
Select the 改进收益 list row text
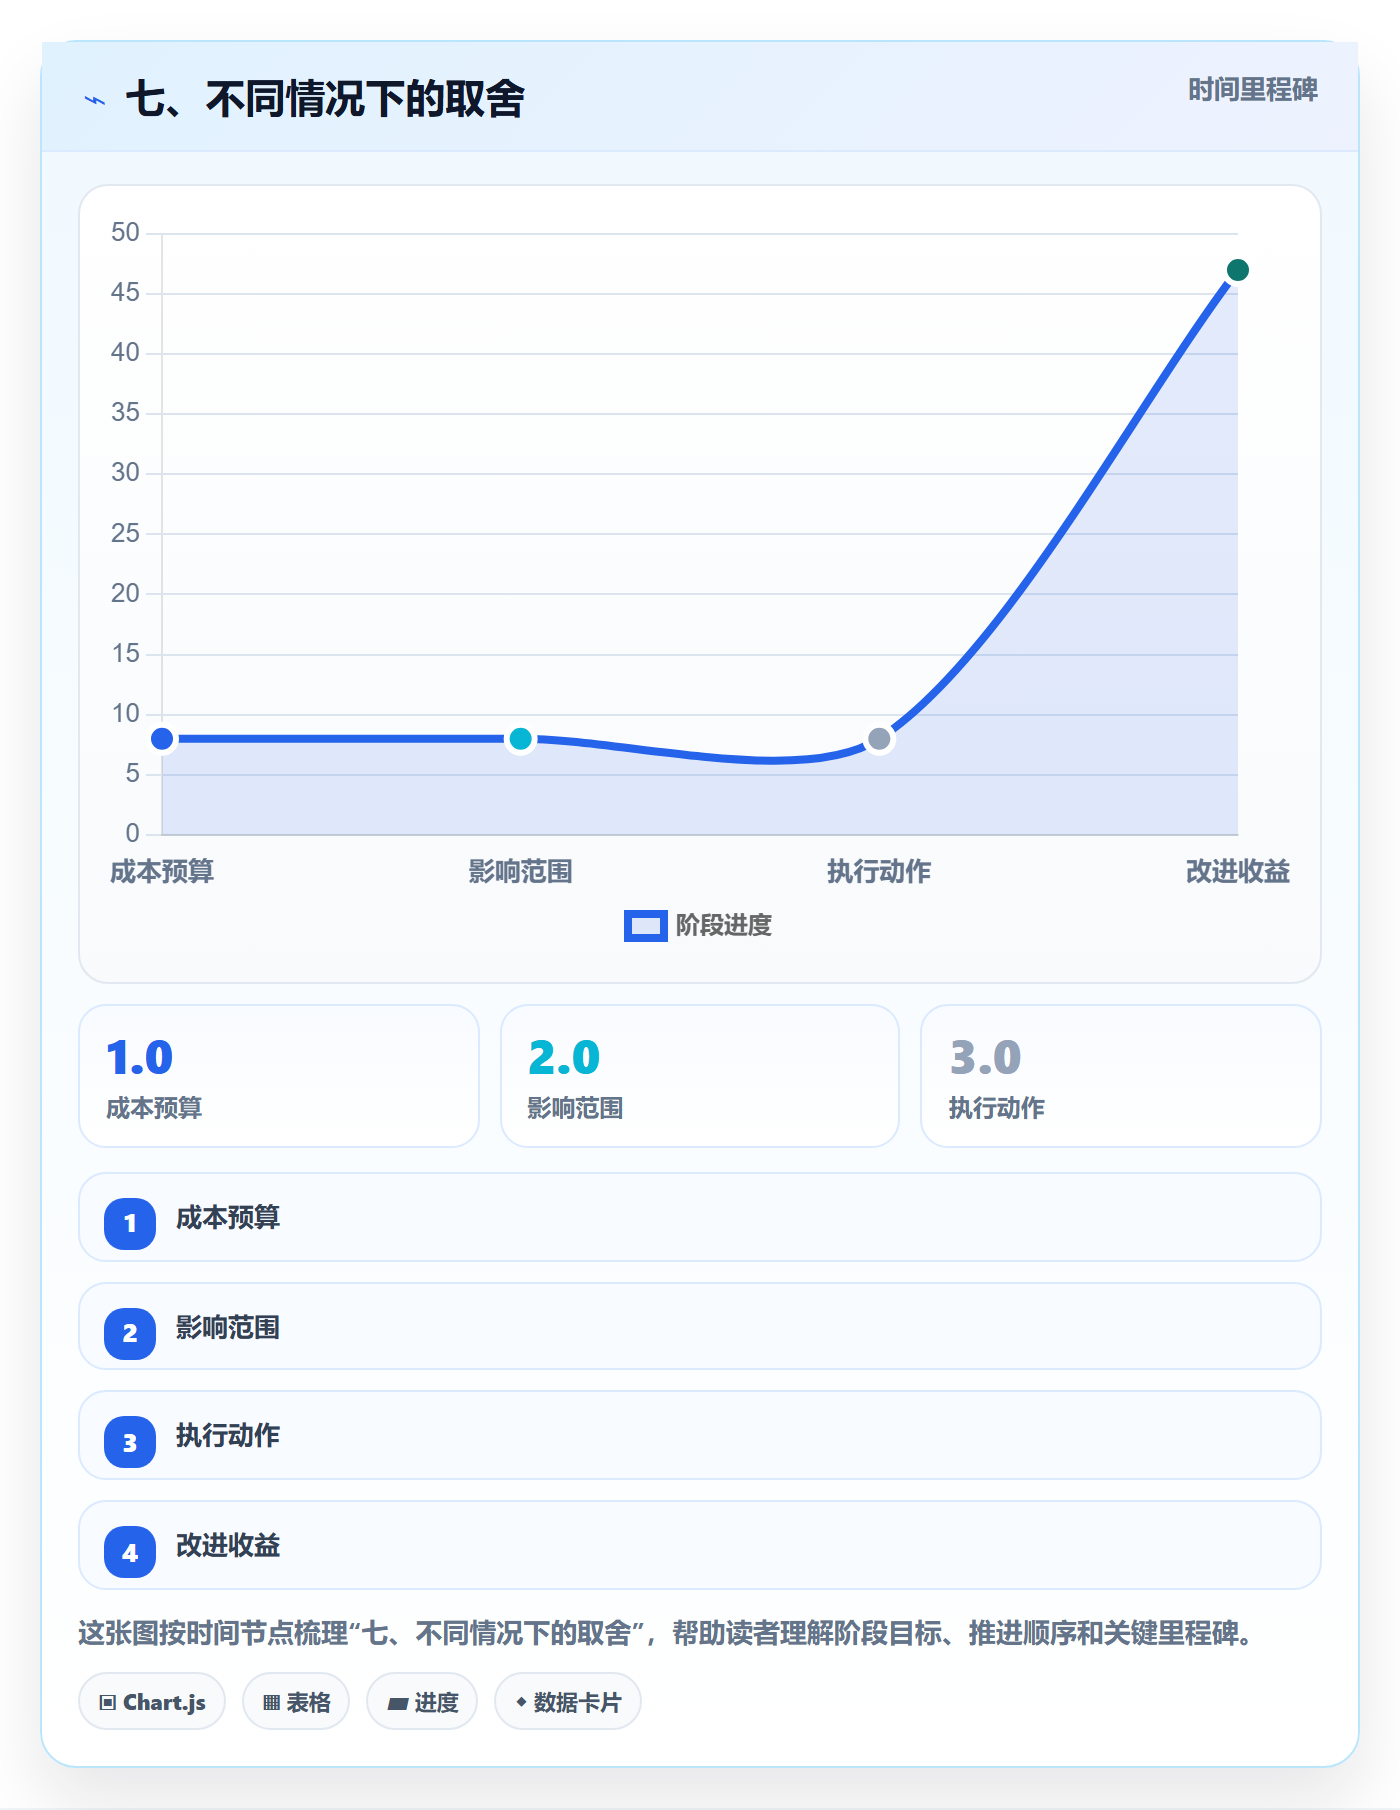[x=228, y=1546]
